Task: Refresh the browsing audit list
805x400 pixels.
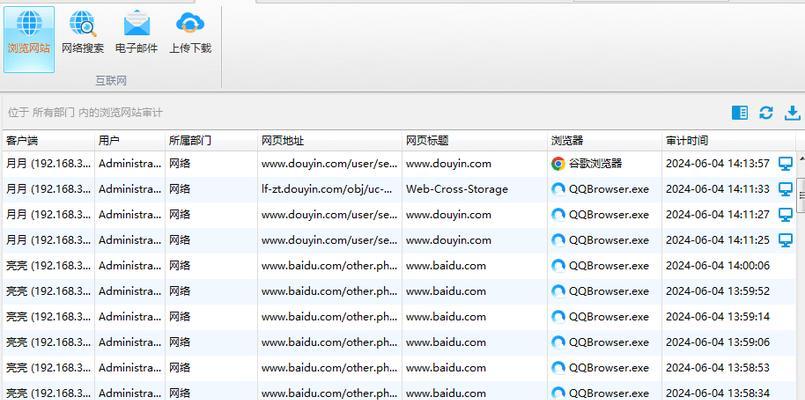Action: pyautogui.click(x=766, y=113)
